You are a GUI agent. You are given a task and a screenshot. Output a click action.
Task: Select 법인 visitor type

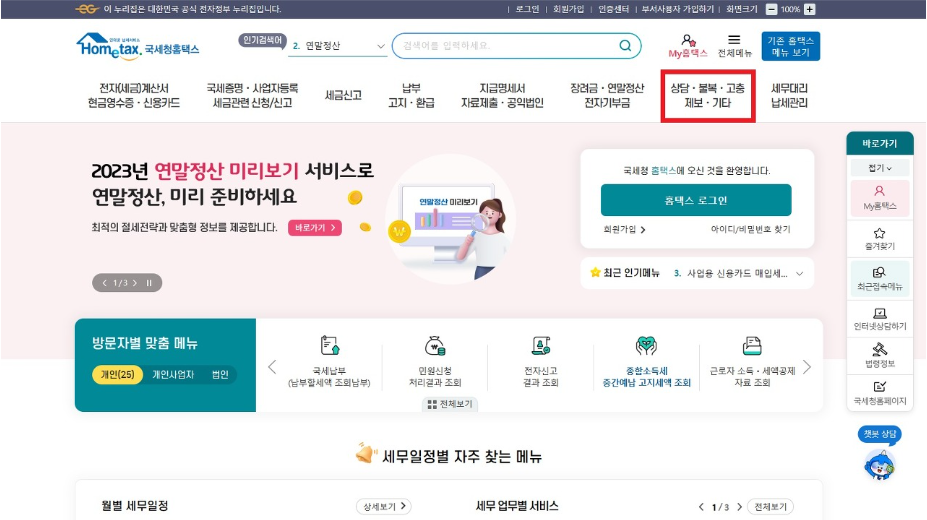220,375
